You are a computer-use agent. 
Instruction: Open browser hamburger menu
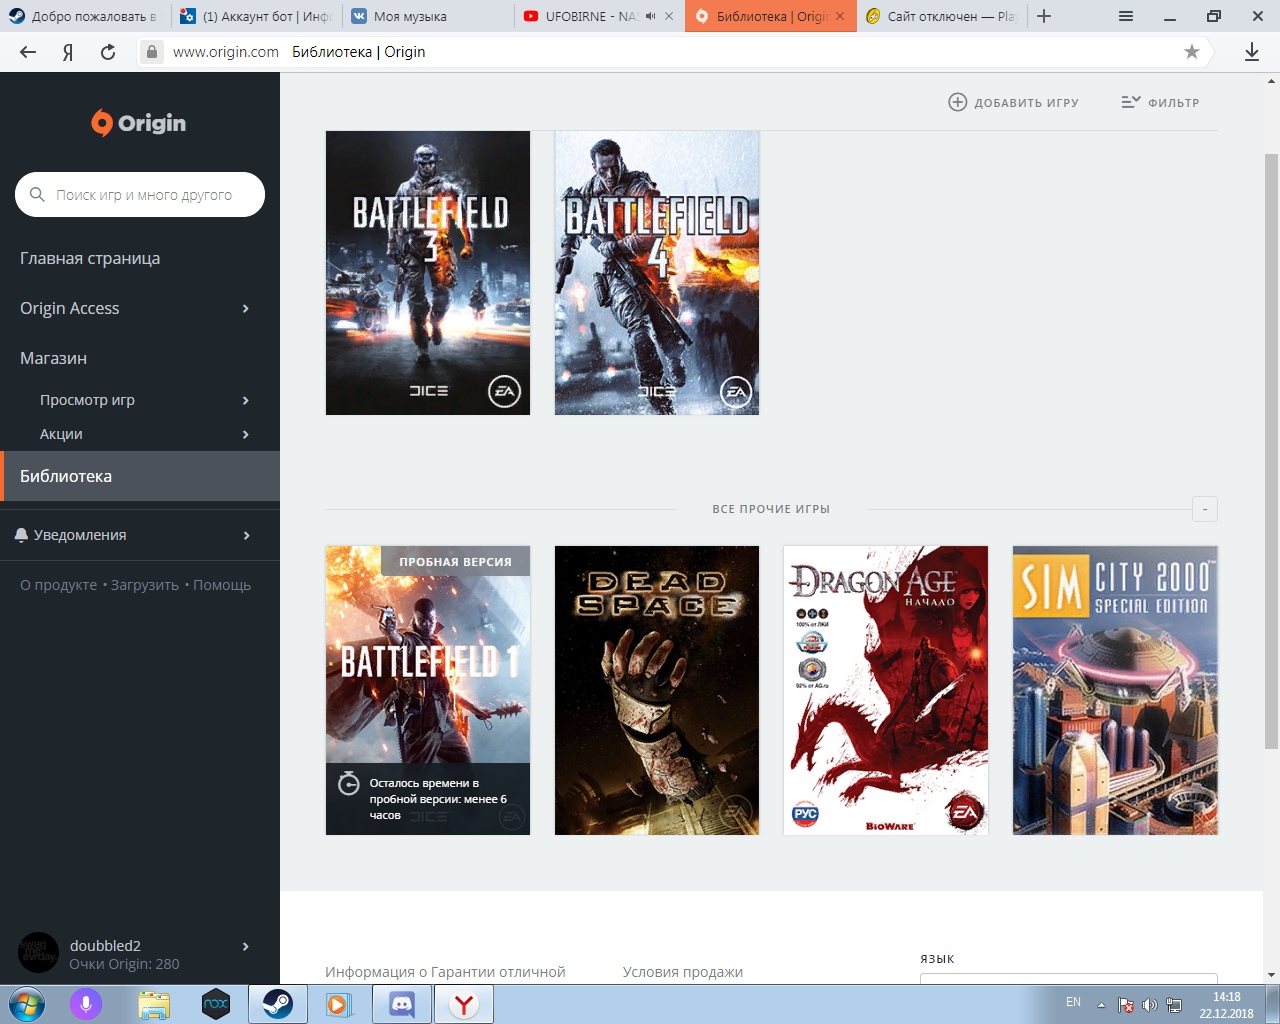point(1126,16)
